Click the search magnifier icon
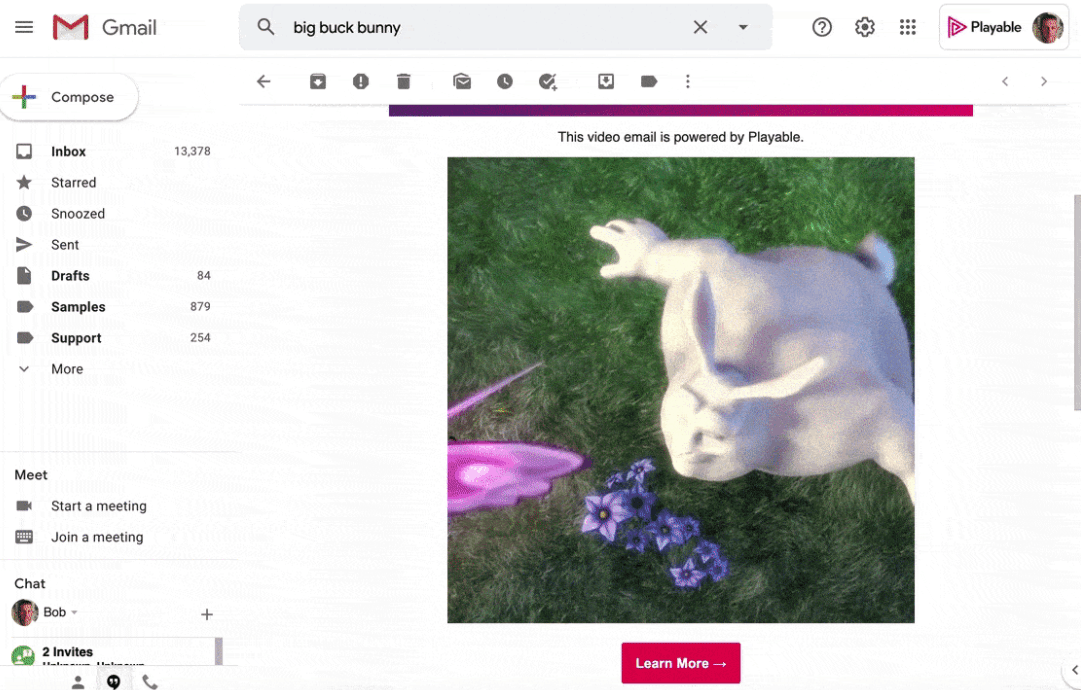 pyautogui.click(x=265, y=27)
